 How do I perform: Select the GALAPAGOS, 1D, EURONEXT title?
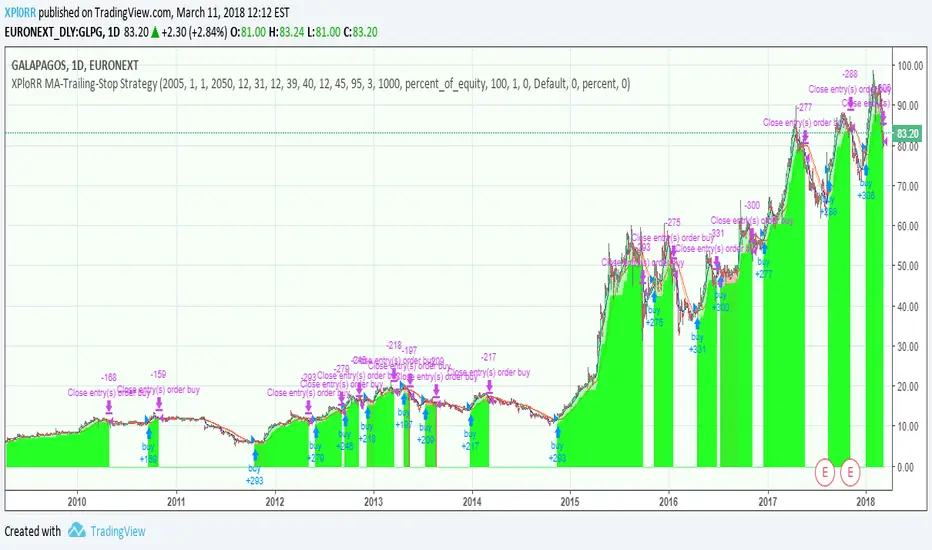[75, 65]
